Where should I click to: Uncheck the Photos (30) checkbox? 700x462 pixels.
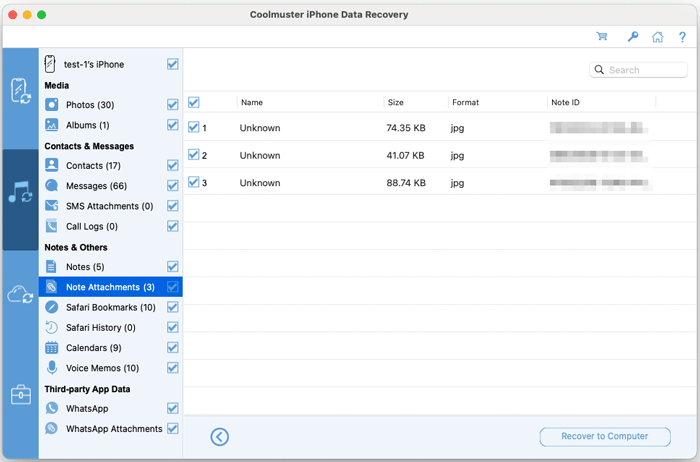(x=173, y=104)
